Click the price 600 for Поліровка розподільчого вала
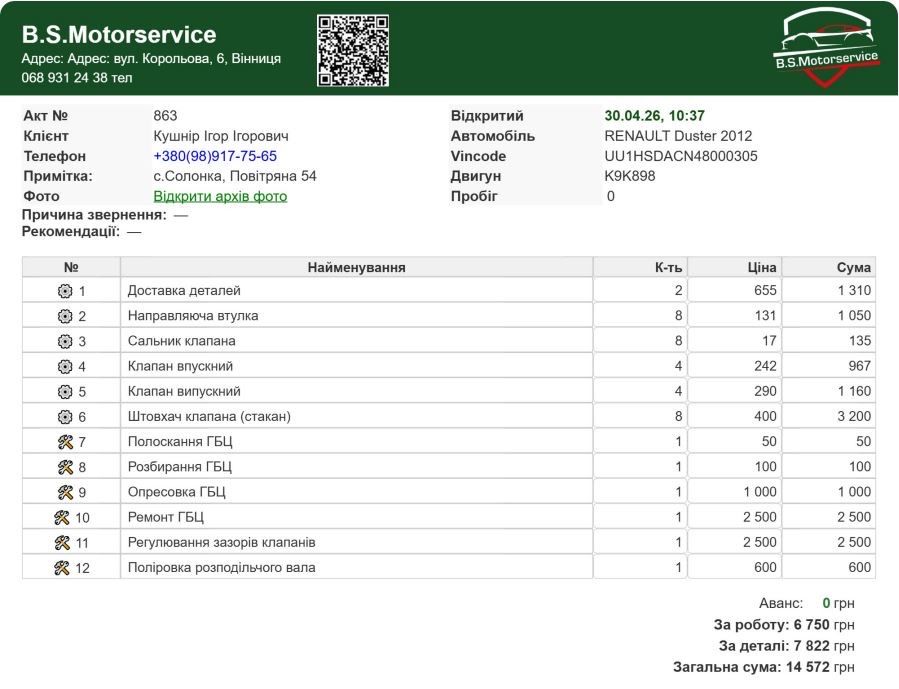 point(765,568)
